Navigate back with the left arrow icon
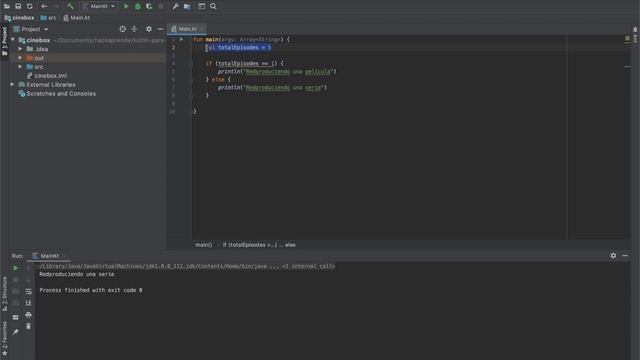This screenshot has height=360, width=640. tap(44, 6)
